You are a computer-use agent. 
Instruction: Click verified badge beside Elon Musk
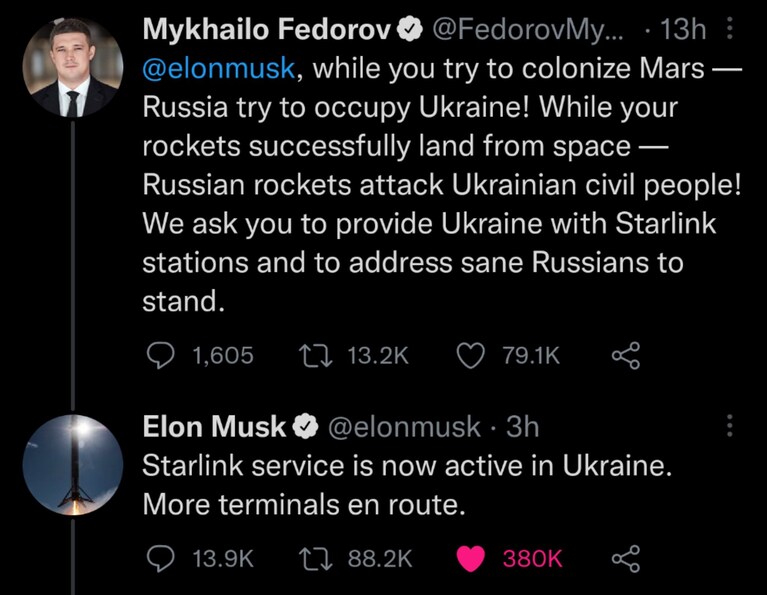click(x=305, y=427)
